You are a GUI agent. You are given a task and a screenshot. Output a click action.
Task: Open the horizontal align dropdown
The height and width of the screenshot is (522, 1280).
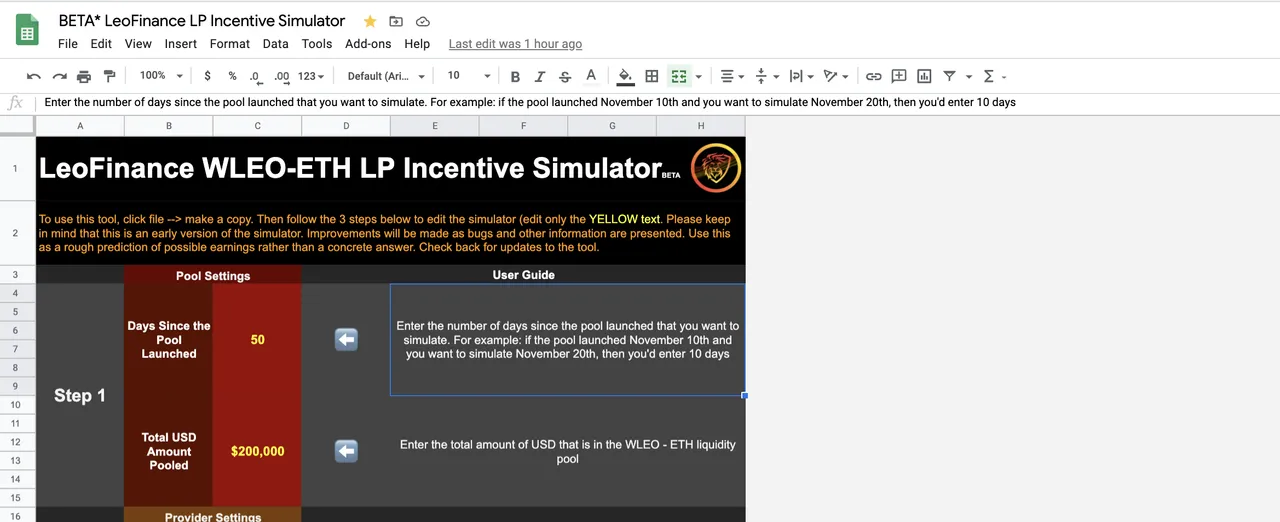732,76
